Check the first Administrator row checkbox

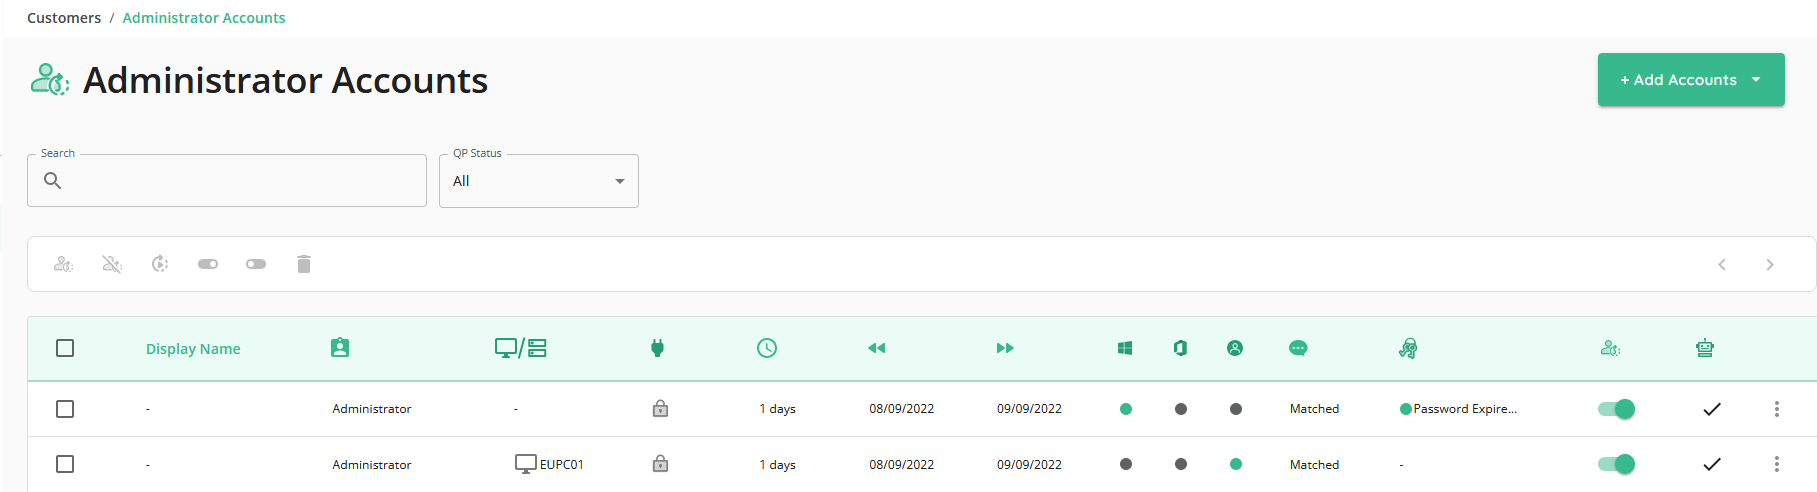click(65, 409)
